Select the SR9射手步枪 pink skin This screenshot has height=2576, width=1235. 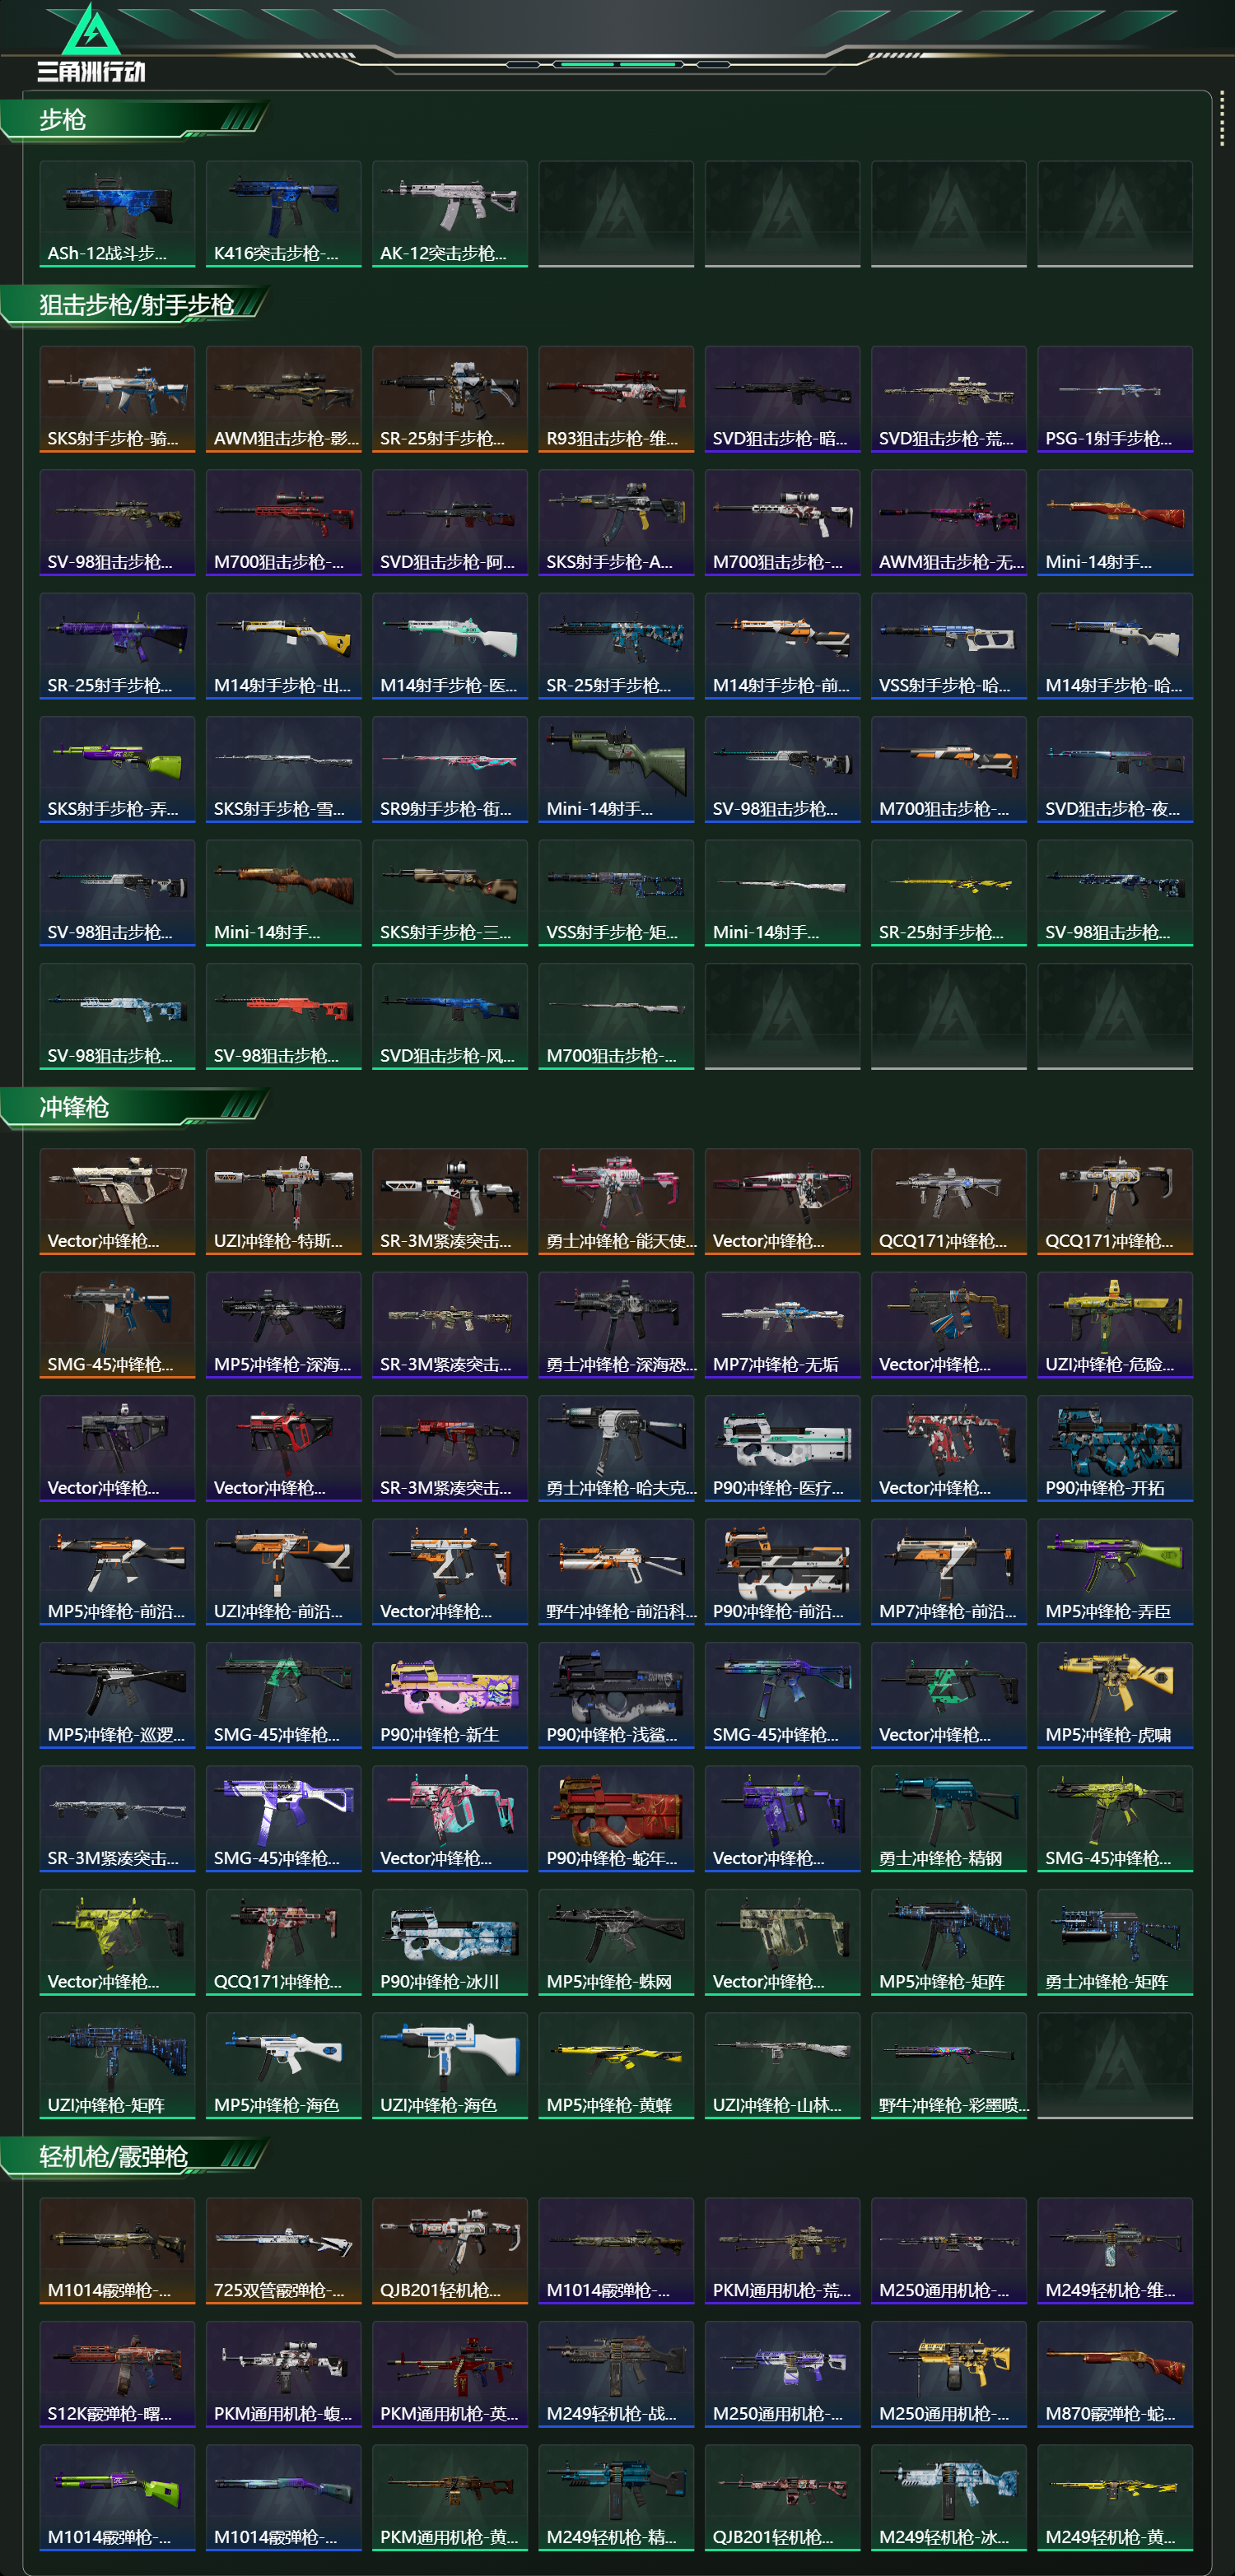coord(450,769)
